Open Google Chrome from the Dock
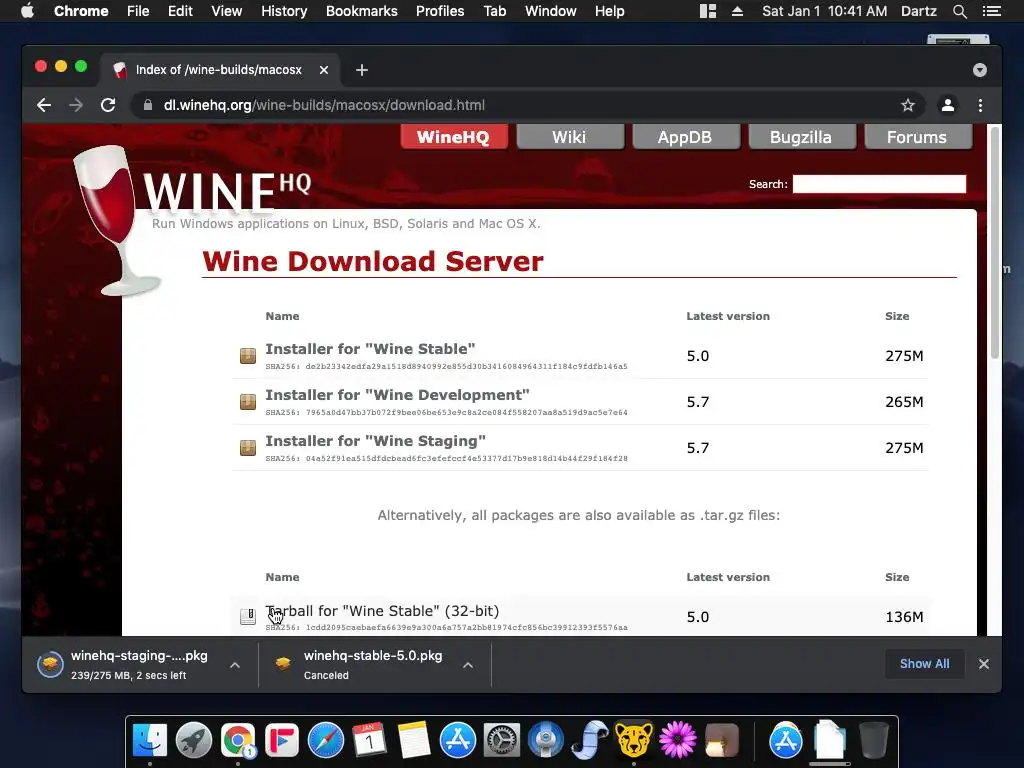Image resolution: width=1024 pixels, height=768 pixels. tap(238, 741)
